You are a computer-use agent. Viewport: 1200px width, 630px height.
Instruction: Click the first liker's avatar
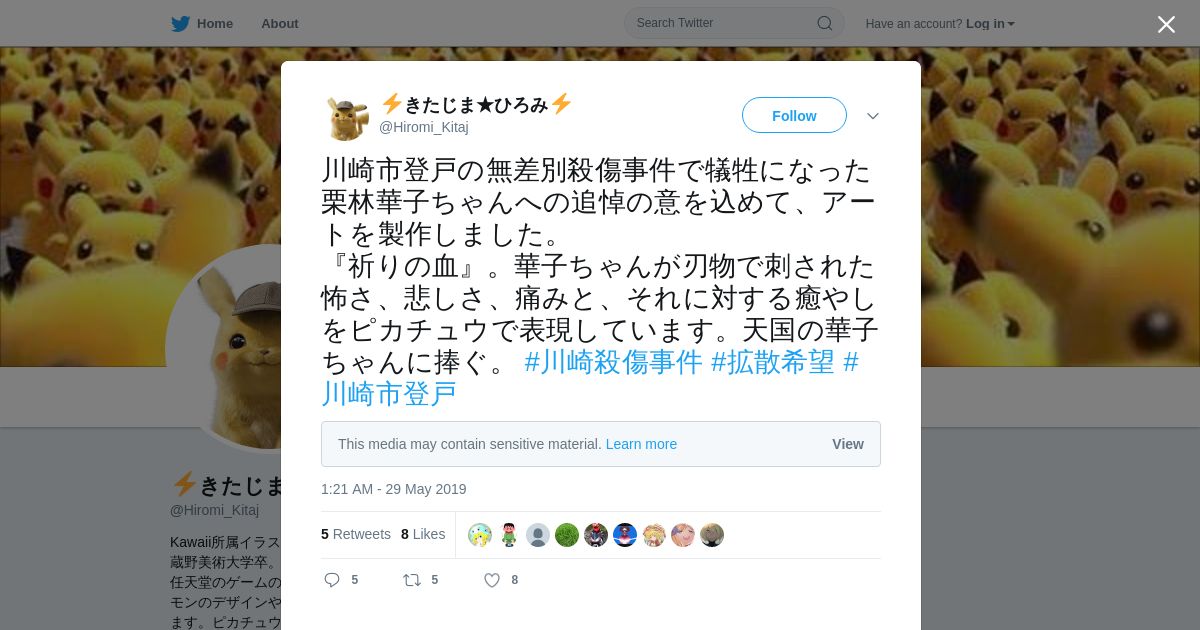coord(480,535)
